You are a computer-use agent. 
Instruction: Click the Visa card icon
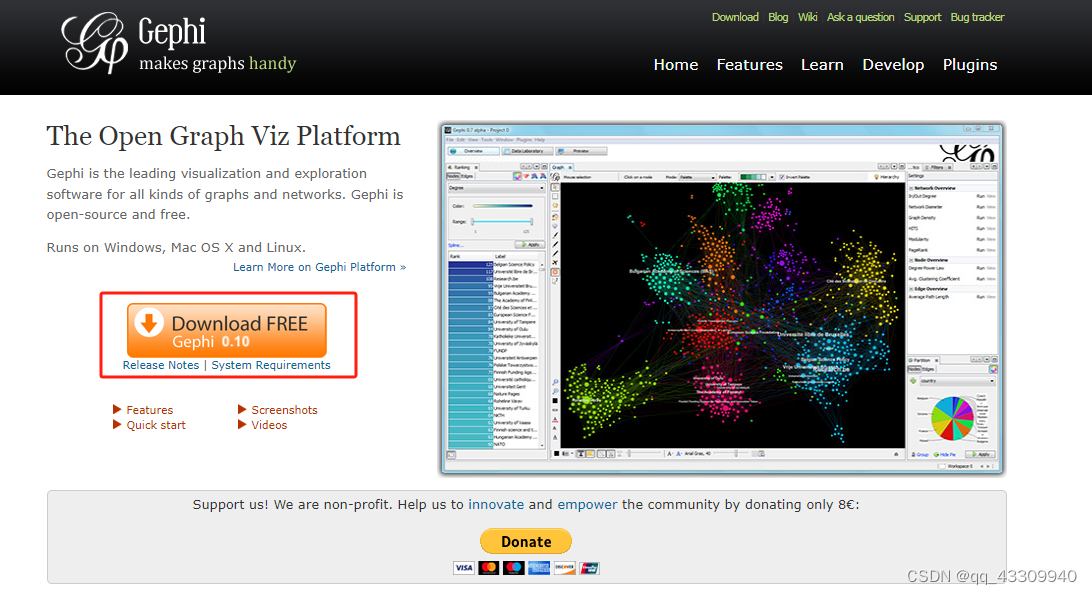coord(464,568)
